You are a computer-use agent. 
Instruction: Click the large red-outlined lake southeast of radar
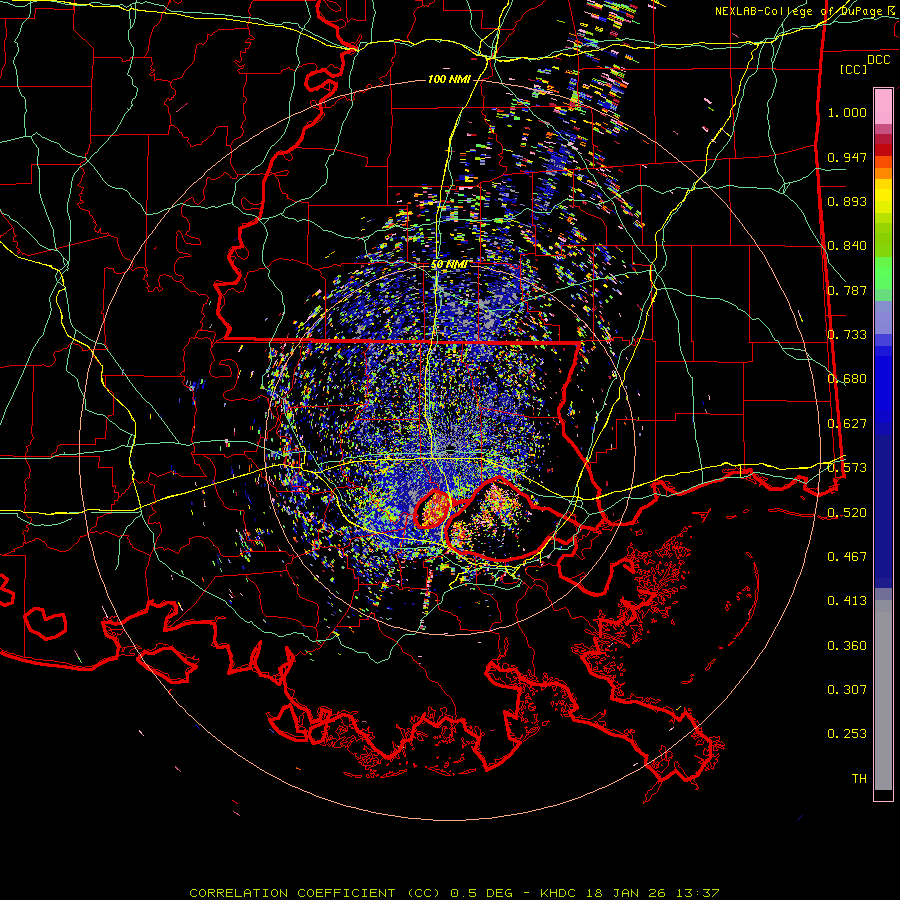coord(498,520)
